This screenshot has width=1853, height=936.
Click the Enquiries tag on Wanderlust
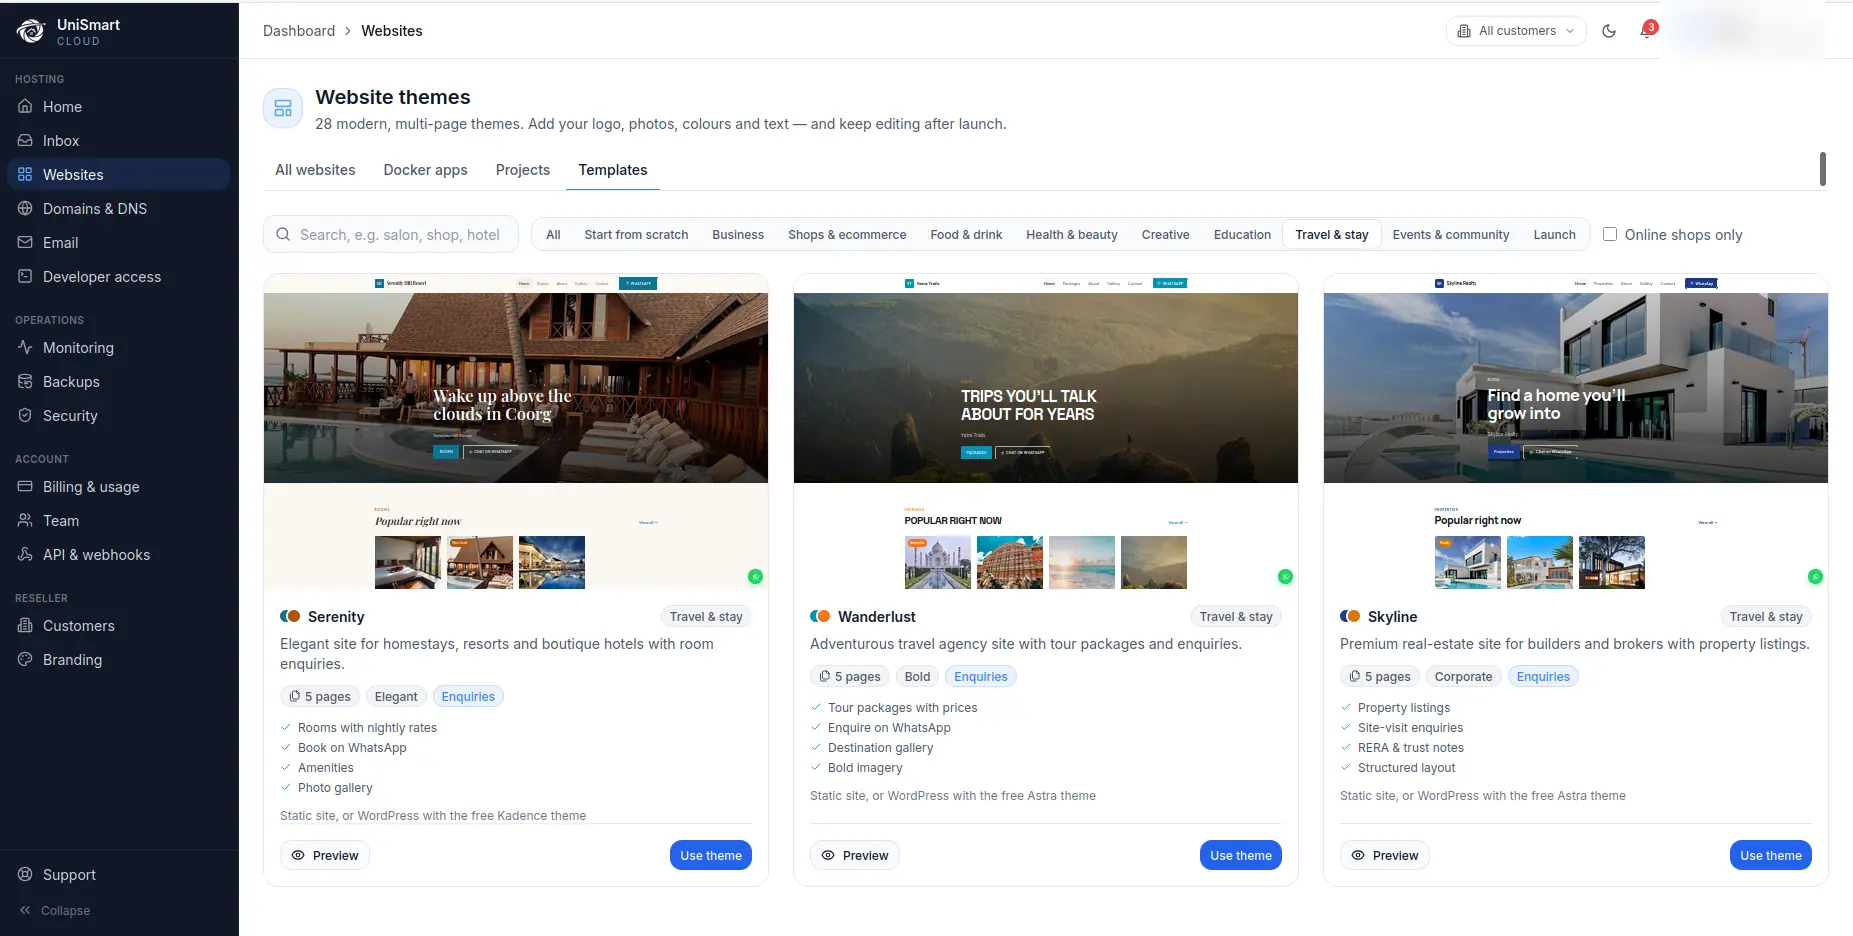coord(981,676)
